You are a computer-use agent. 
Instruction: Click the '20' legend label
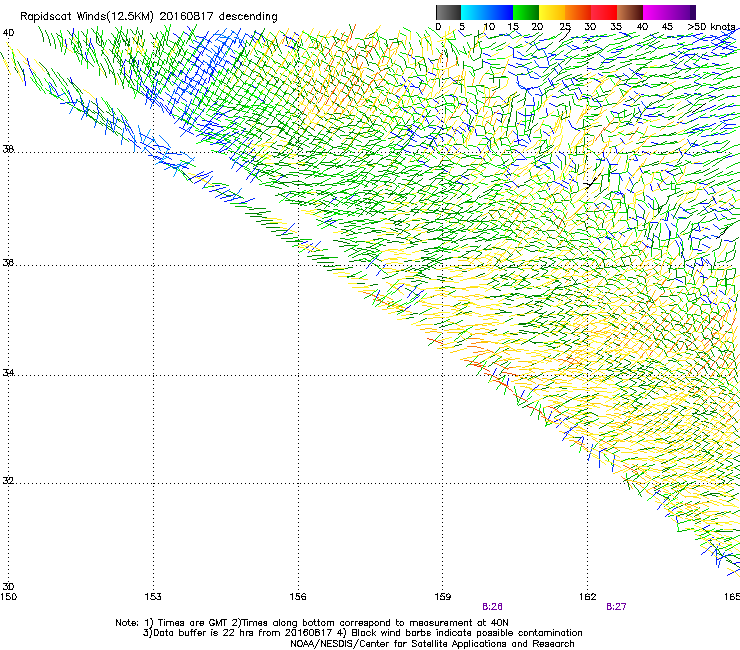(x=537, y=26)
